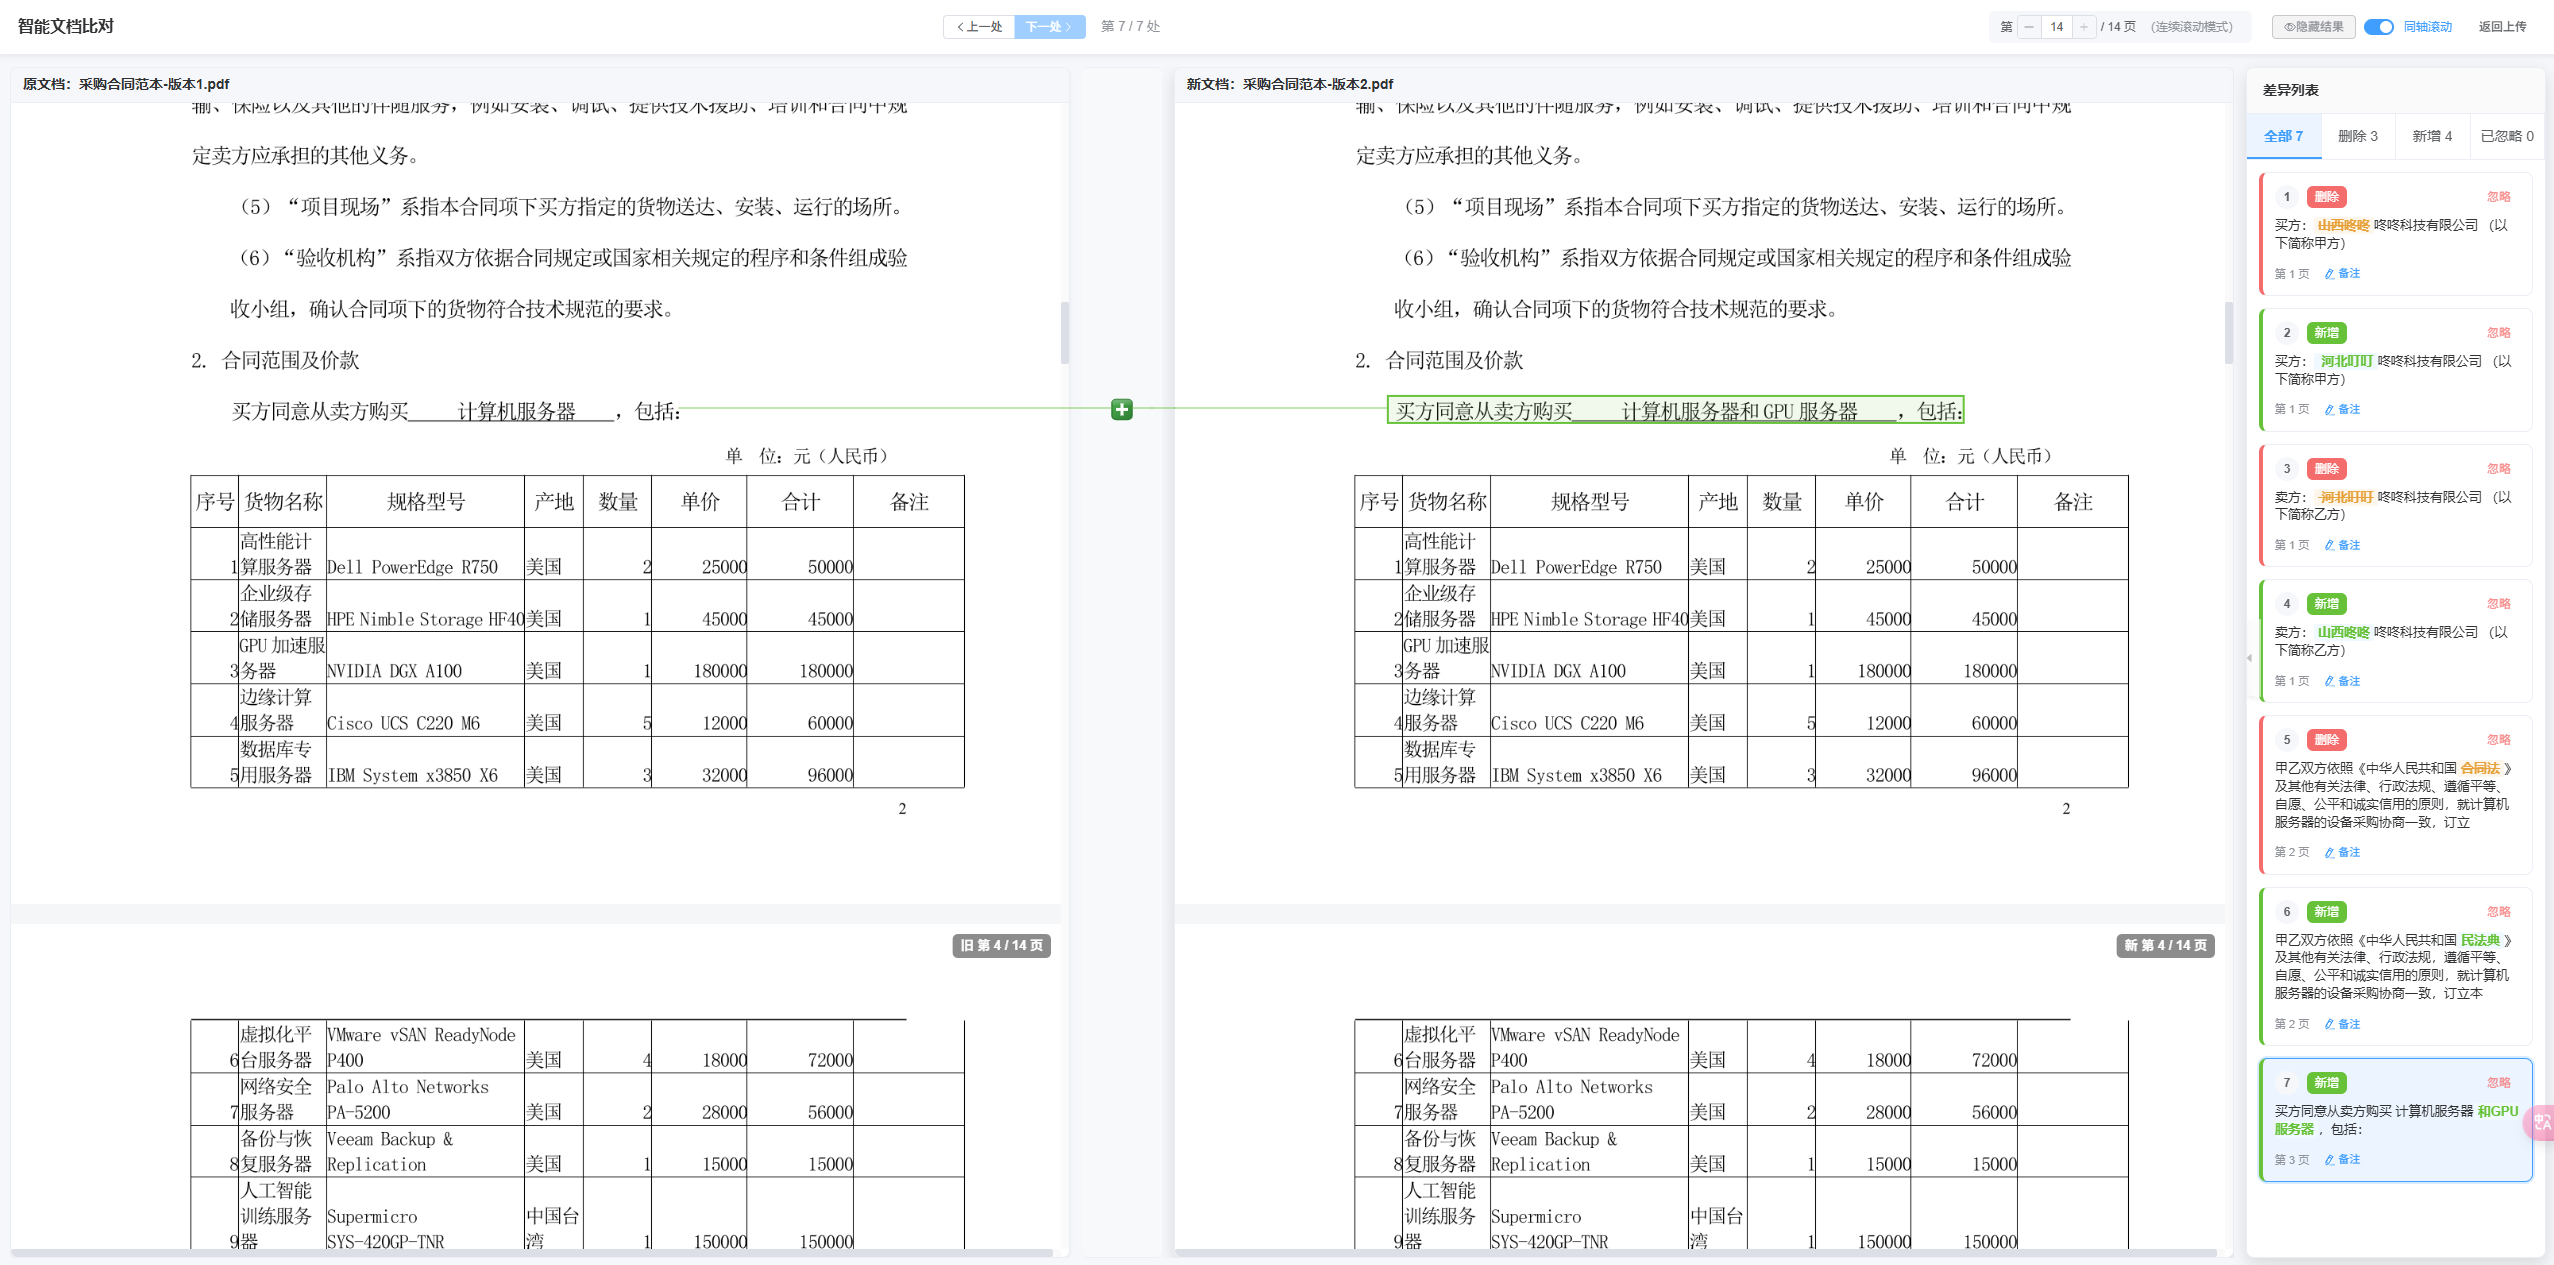The image size is (2554, 1265).
Task: Click 返回上传 to return to upload
Action: tap(2501, 27)
